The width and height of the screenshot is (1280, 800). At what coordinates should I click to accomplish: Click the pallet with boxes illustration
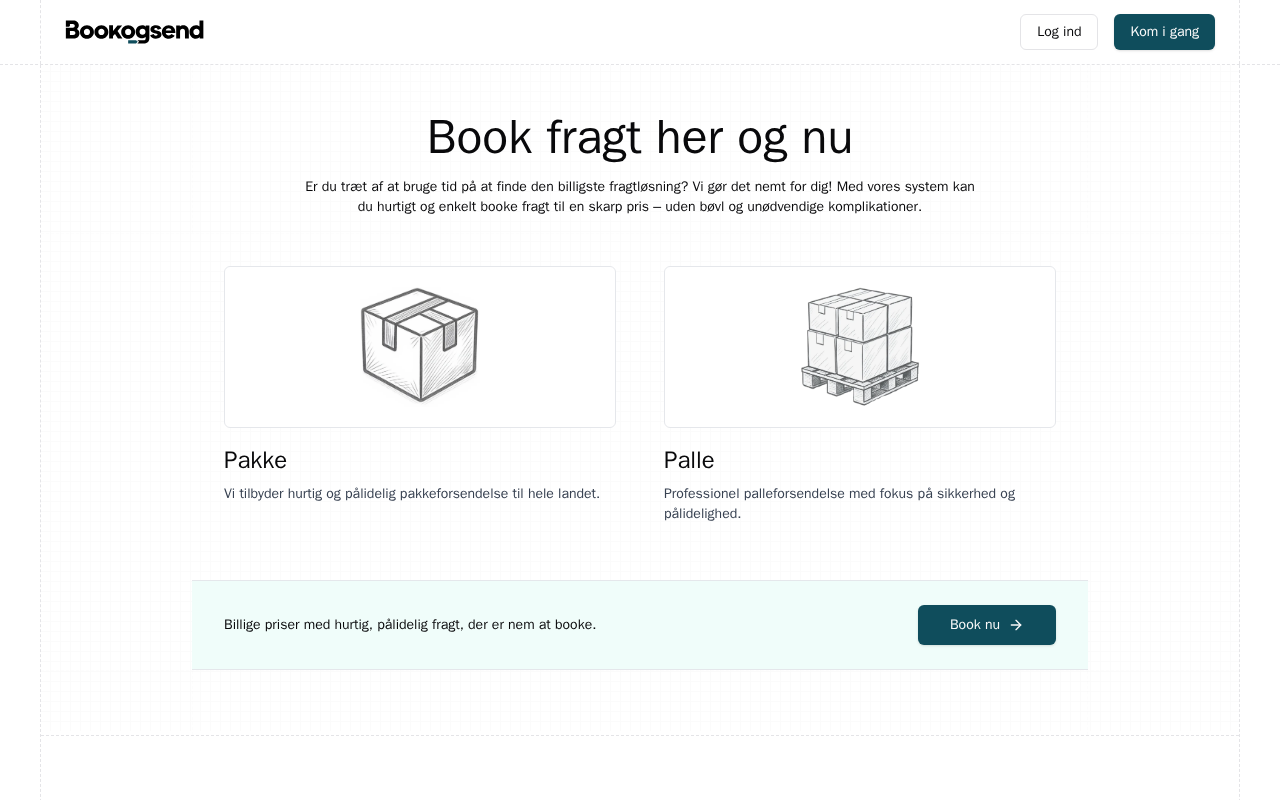click(860, 346)
